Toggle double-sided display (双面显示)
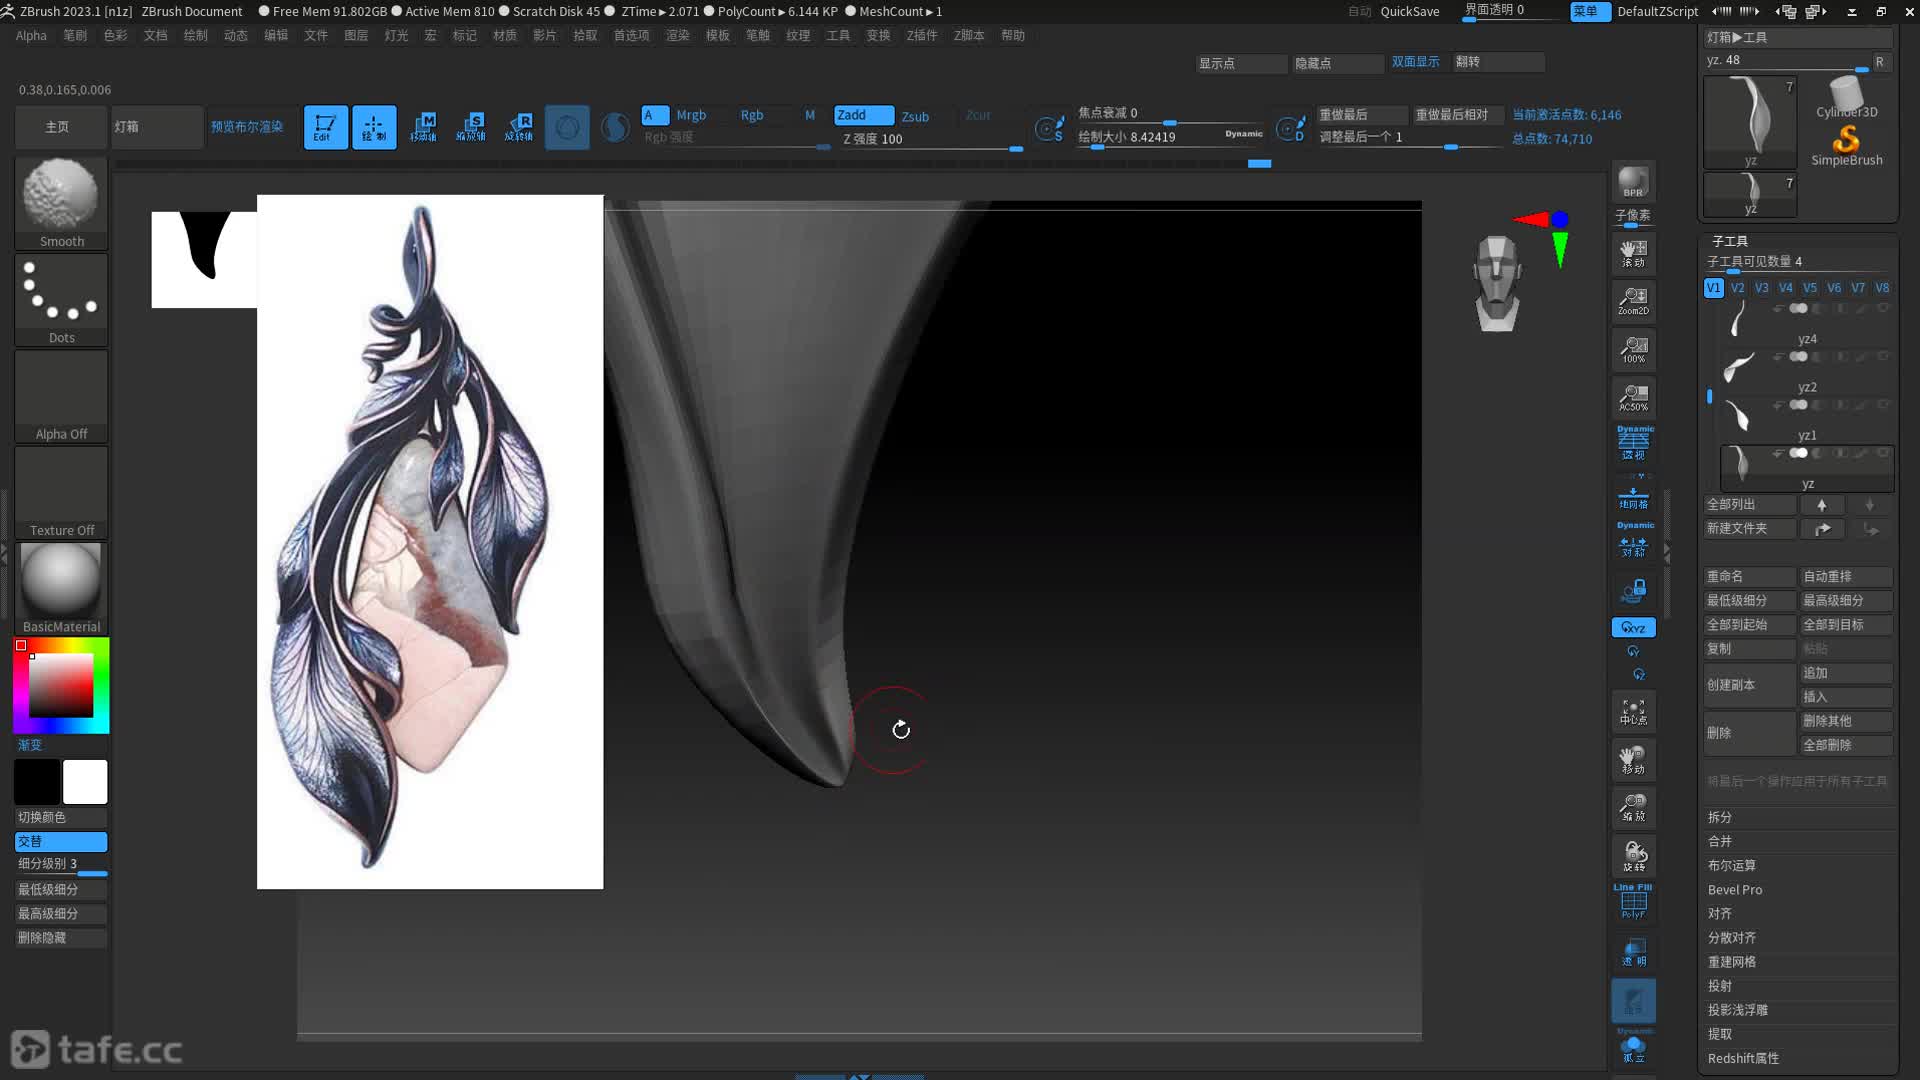This screenshot has width=1920, height=1080. pos(1416,62)
